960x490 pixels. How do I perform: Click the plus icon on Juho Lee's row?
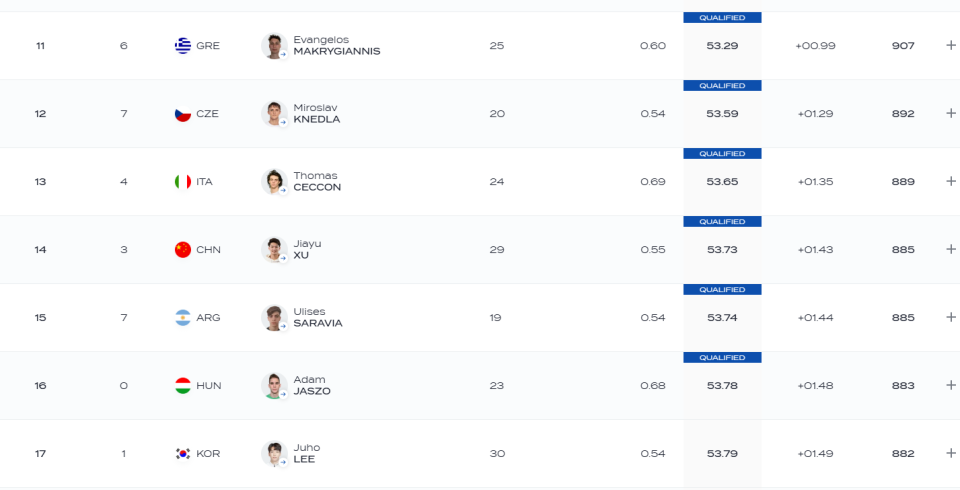click(951, 453)
